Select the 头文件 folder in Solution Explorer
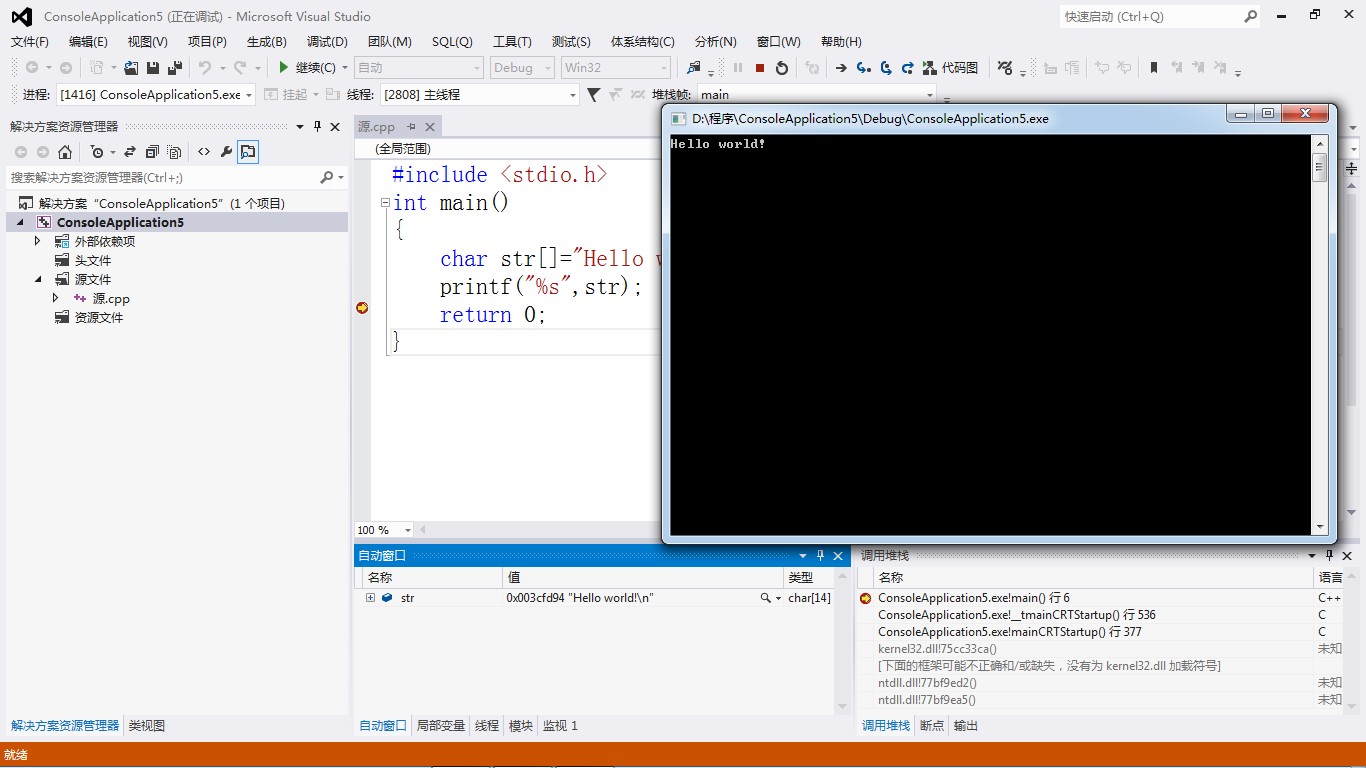The width and height of the screenshot is (1366, 768). 93,260
